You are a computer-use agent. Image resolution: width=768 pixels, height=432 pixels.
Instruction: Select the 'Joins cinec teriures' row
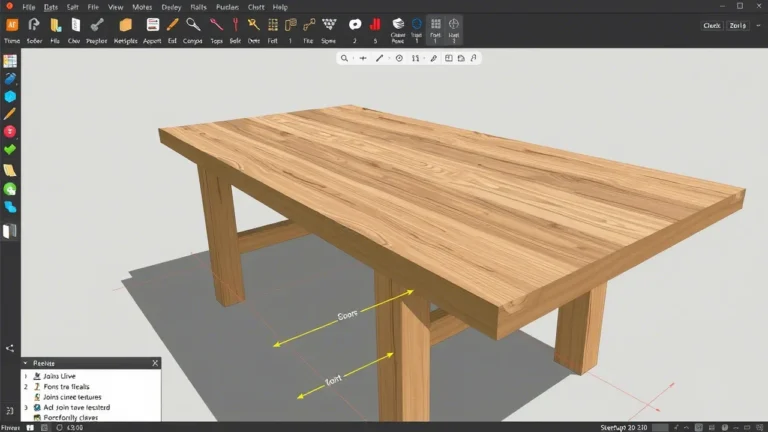pyautogui.click(x=91, y=397)
